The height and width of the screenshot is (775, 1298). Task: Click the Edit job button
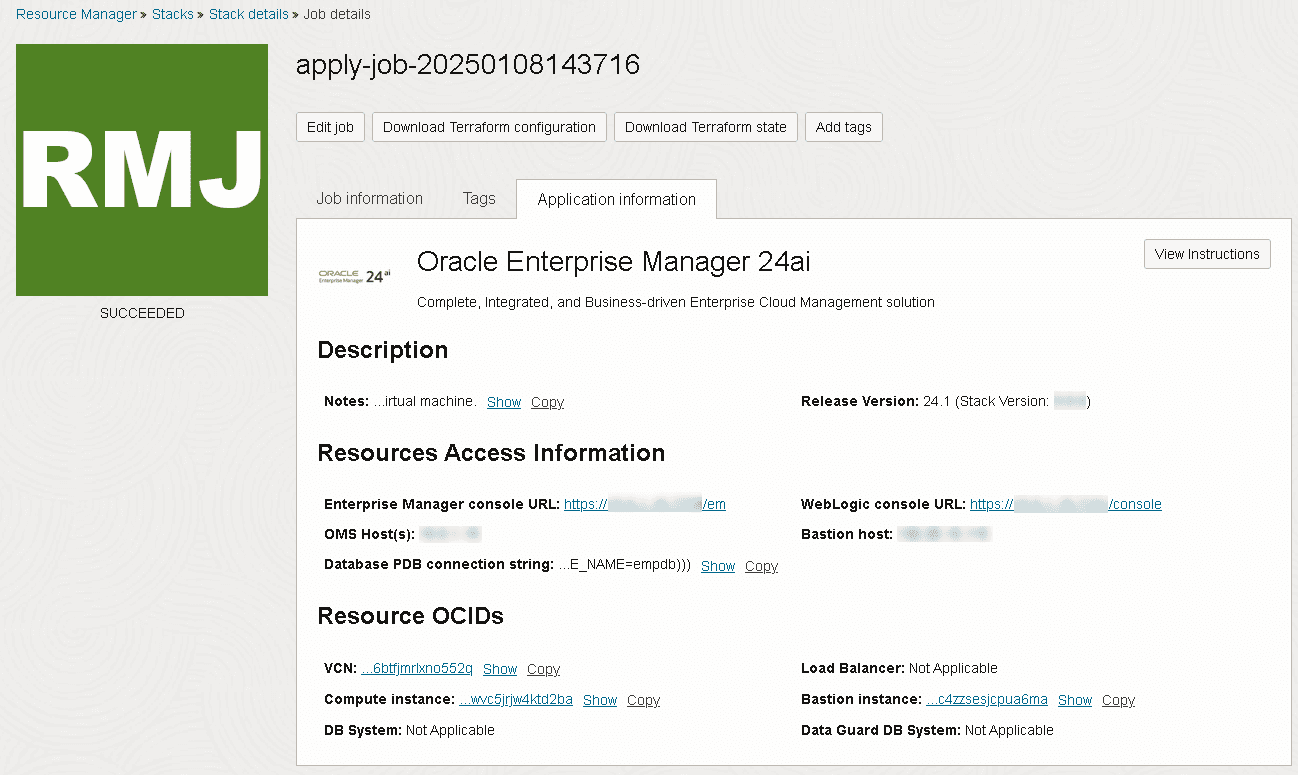pyautogui.click(x=331, y=127)
